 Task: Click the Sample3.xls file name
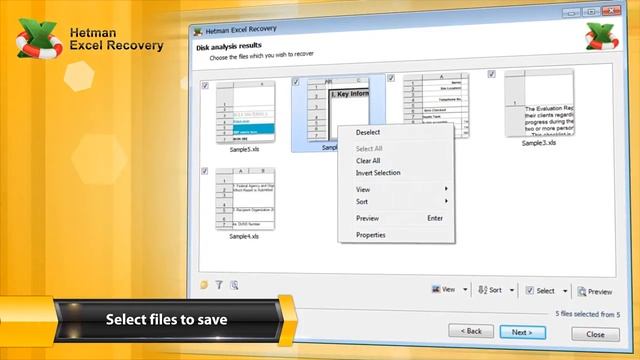coord(539,143)
